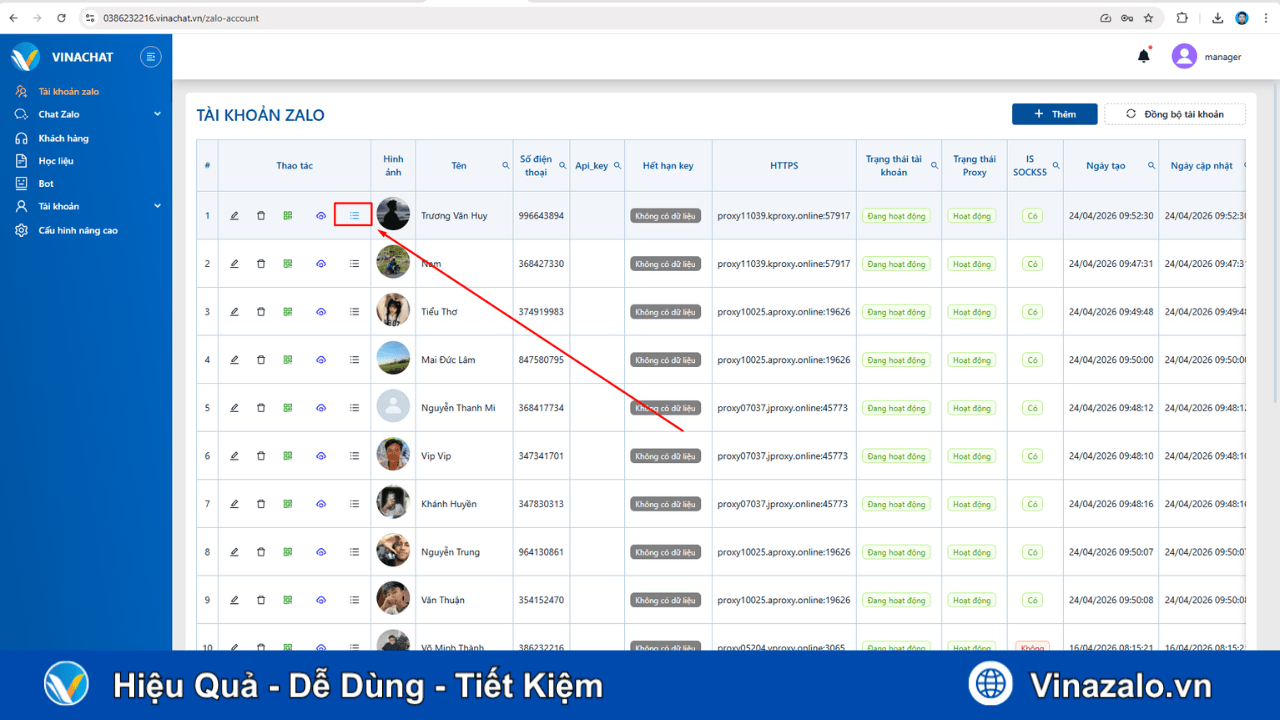The height and width of the screenshot is (720, 1280).
Task: Click the Thêm button
Action: coord(1054,114)
